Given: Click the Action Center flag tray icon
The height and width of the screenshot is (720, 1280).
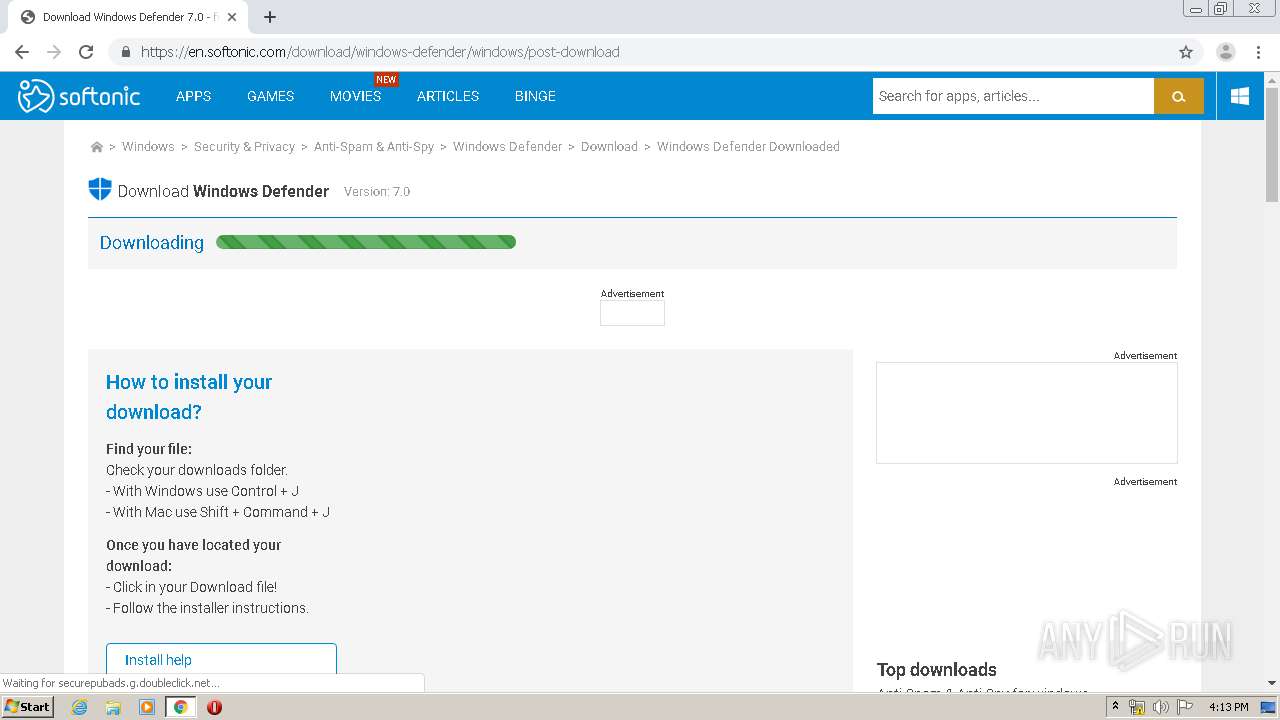Looking at the screenshot, I should point(1185,707).
